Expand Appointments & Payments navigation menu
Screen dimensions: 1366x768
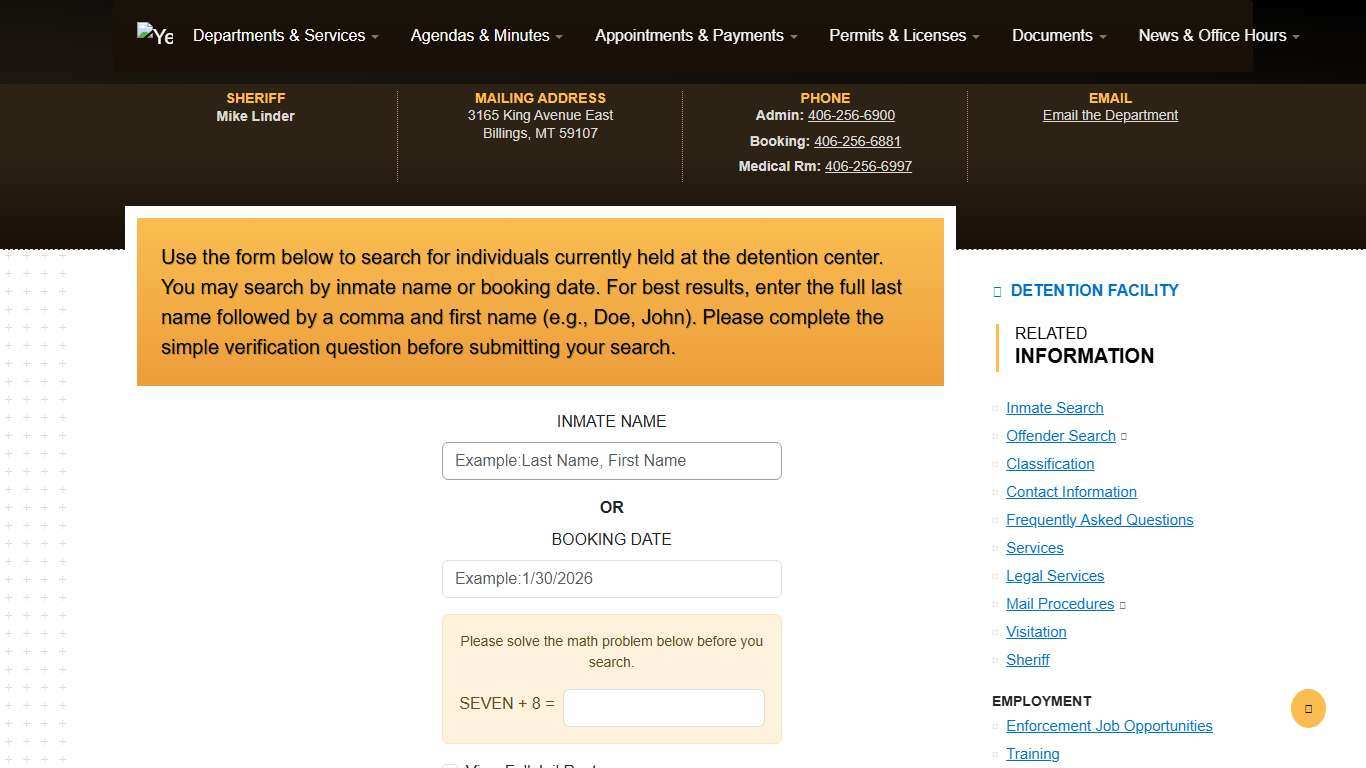pyautogui.click(x=695, y=35)
